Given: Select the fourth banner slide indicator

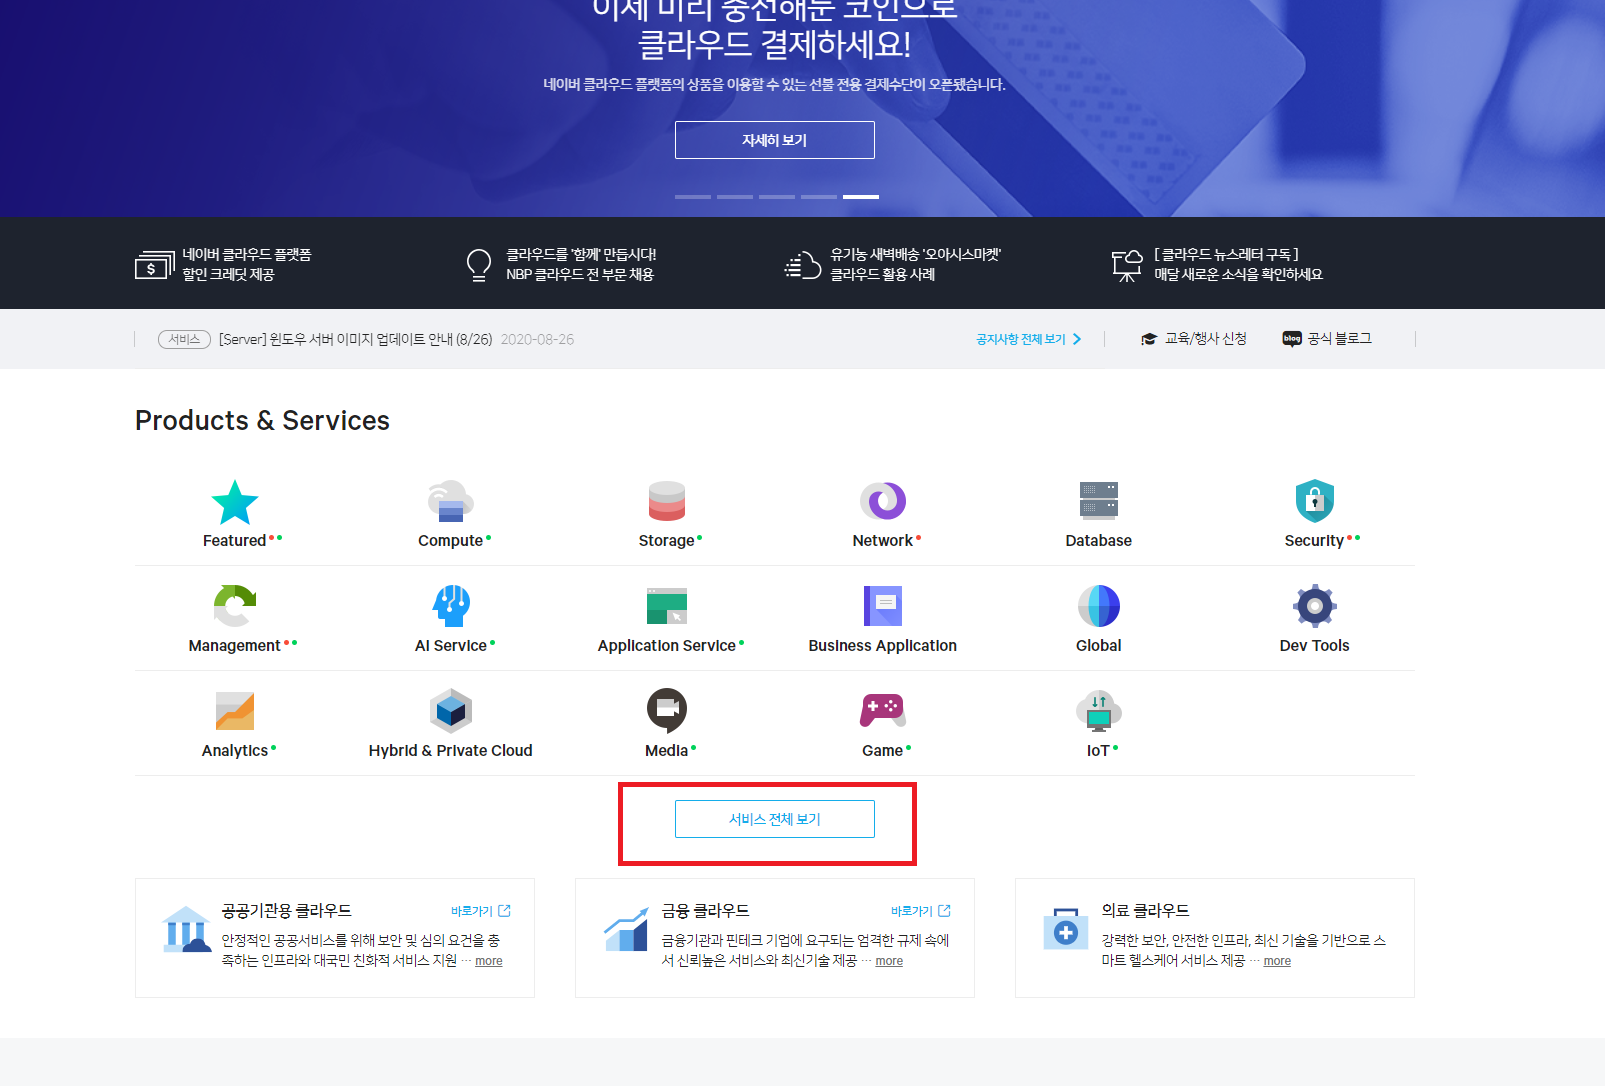Looking at the screenshot, I should click(819, 197).
